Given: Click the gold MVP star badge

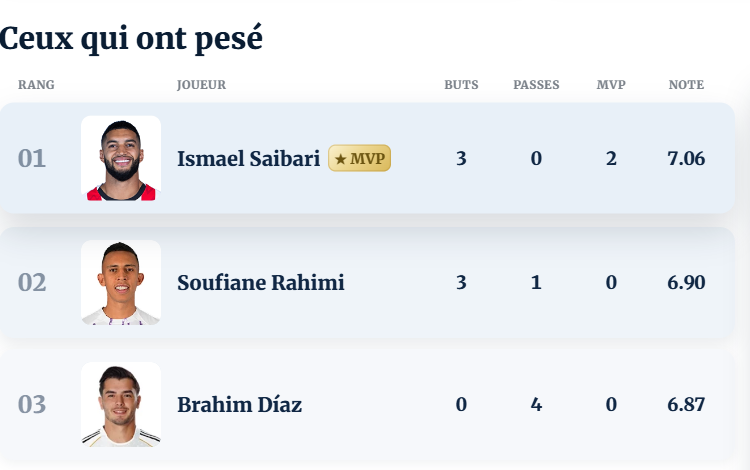Looking at the screenshot, I should (360, 158).
